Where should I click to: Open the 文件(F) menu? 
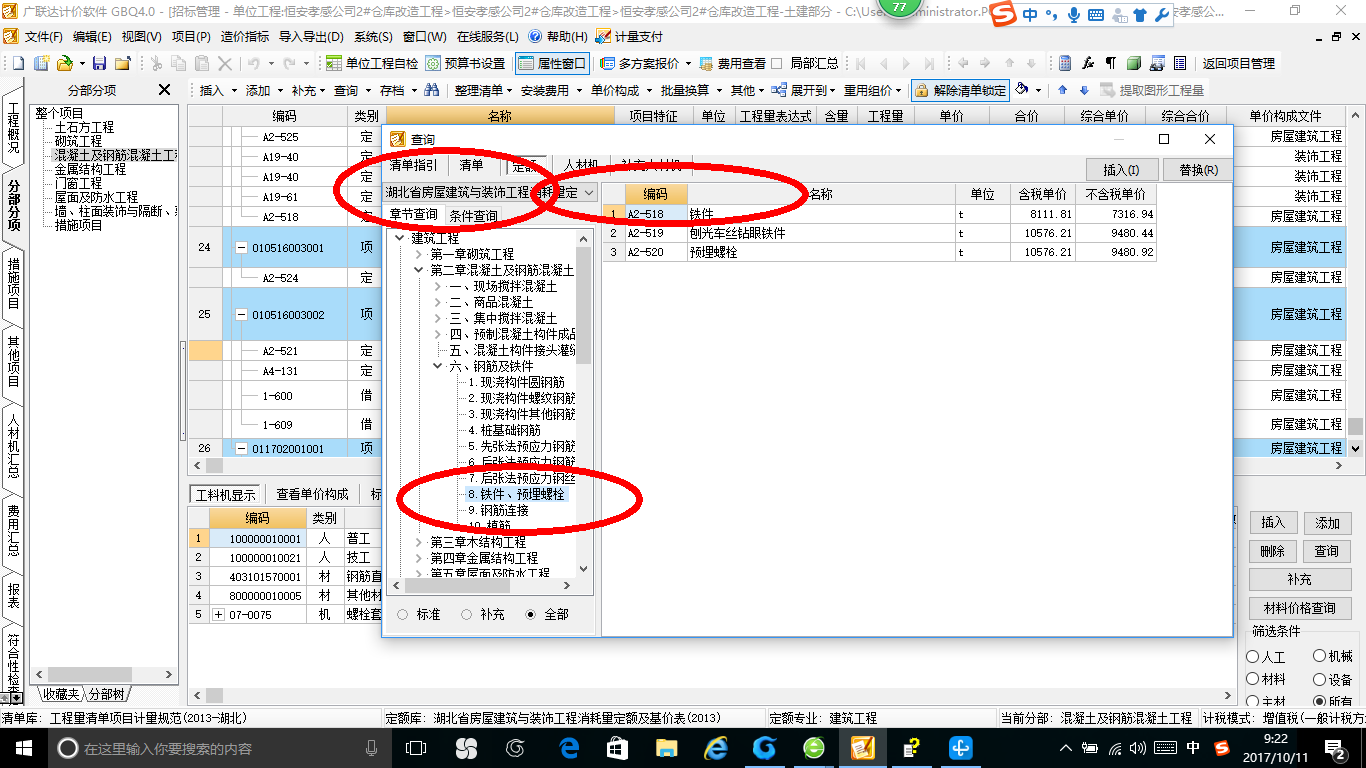tap(44, 36)
